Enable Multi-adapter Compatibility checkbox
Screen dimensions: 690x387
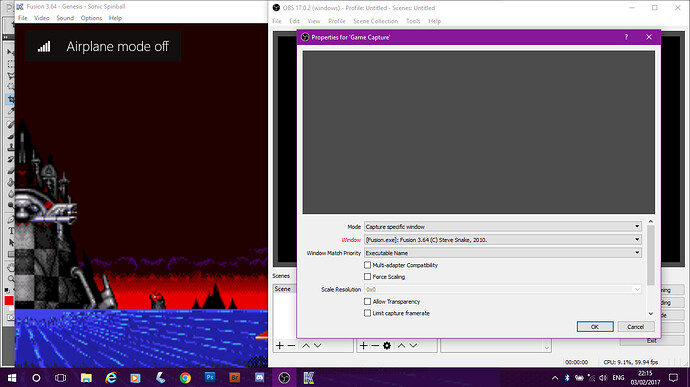pos(367,265)
